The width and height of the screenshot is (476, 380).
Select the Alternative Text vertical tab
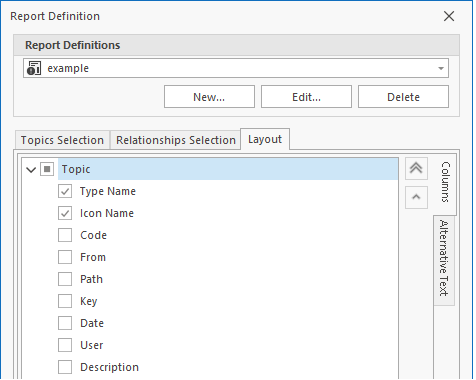[x=446, y=260]
